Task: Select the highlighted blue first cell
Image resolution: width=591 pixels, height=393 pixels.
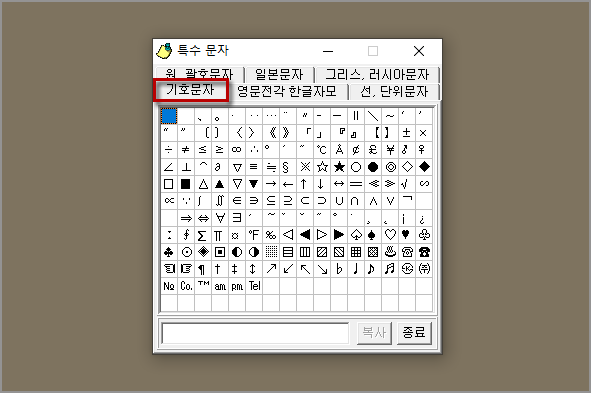Action: (x=169, y=116)
